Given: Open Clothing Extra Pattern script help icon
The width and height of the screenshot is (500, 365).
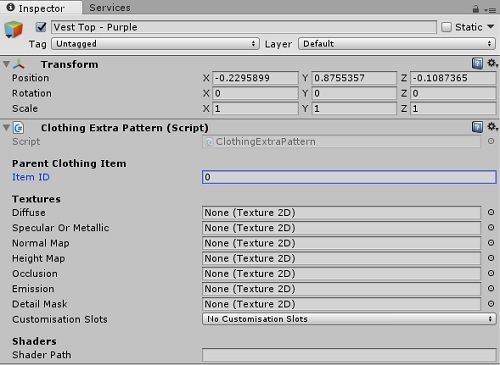Looking at the screenshot, I should click(x=477, y=127).
